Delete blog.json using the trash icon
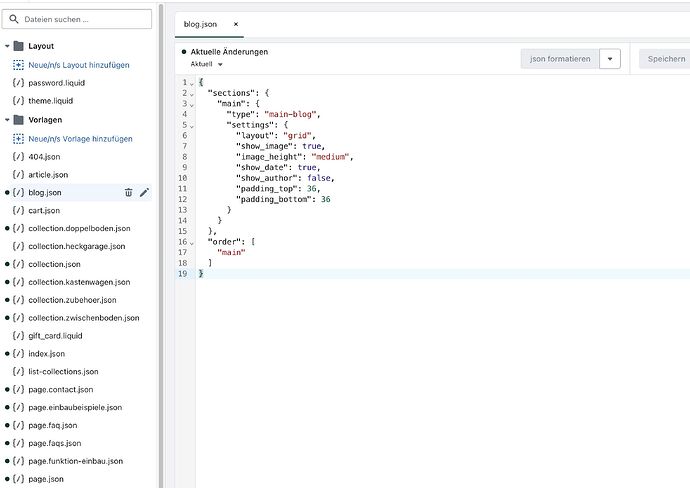 [128, 192]
